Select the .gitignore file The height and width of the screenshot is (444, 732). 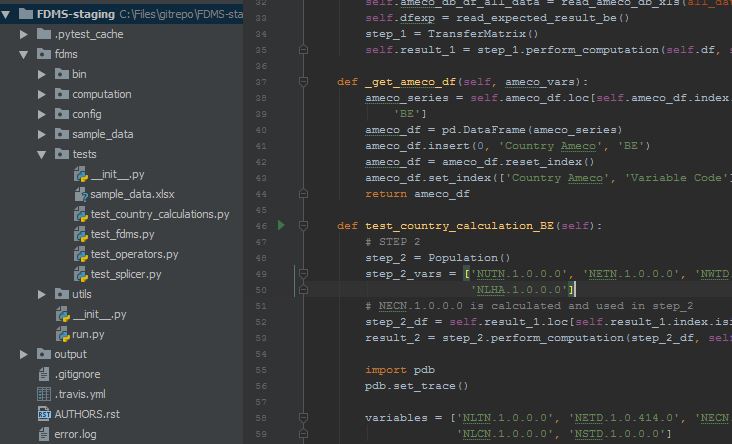pos(77,374)
